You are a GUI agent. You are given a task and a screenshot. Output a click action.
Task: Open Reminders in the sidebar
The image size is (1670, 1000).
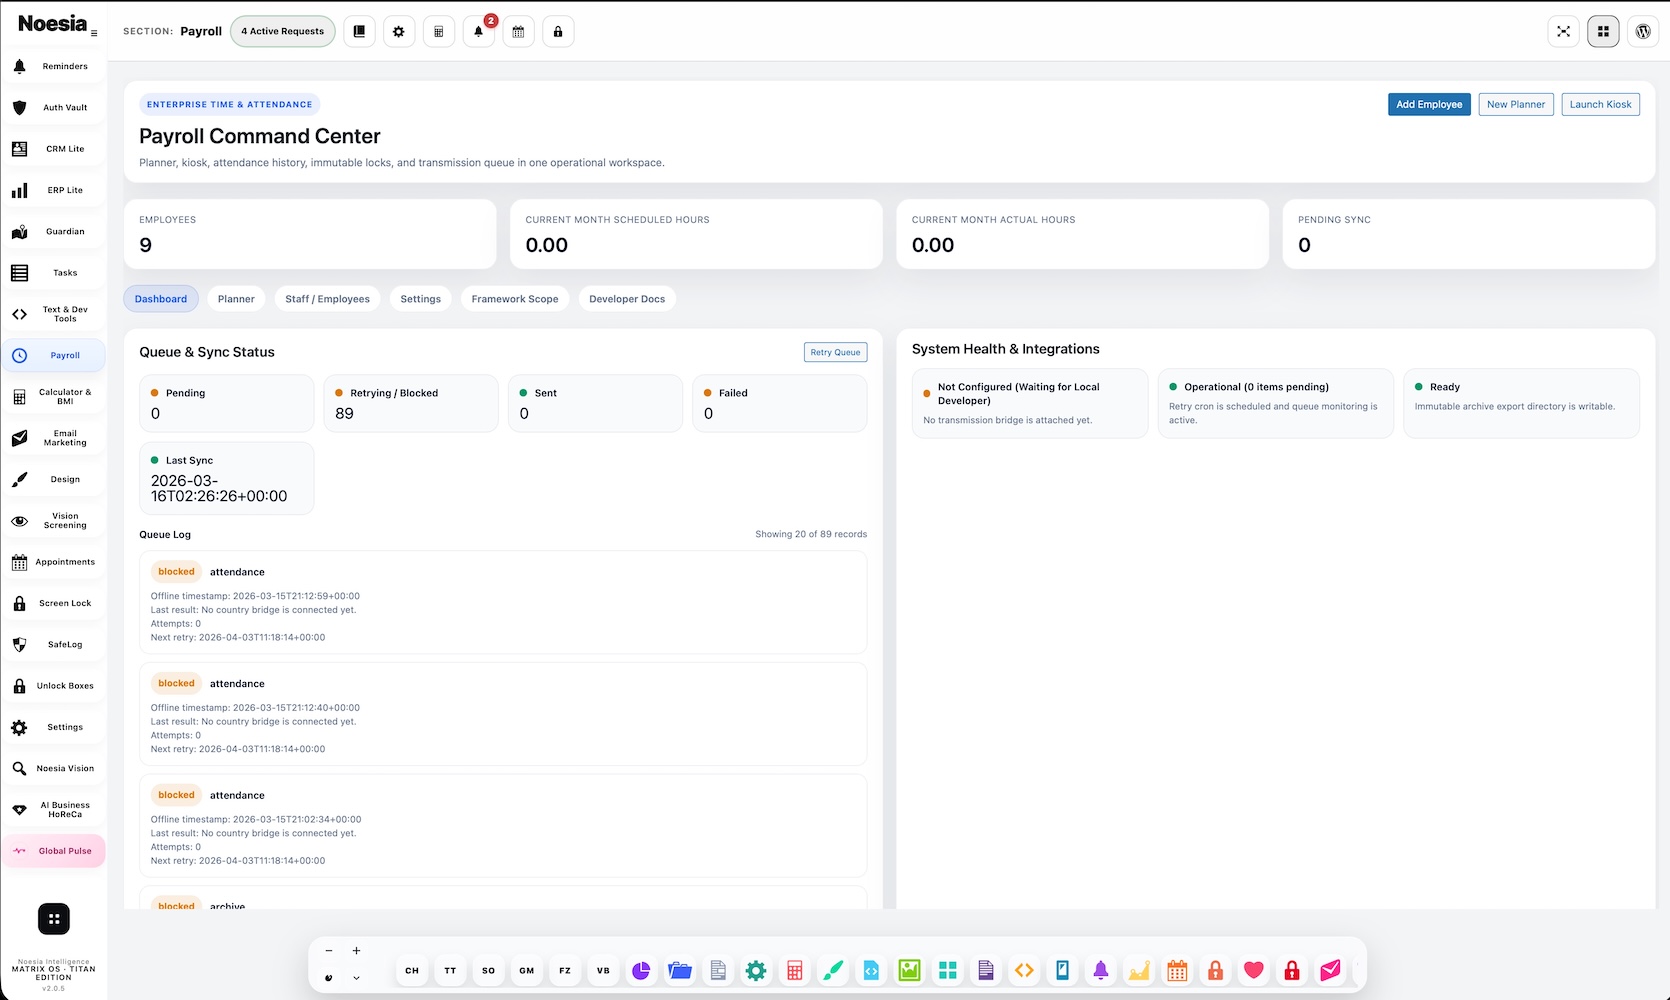pos(54,66)
